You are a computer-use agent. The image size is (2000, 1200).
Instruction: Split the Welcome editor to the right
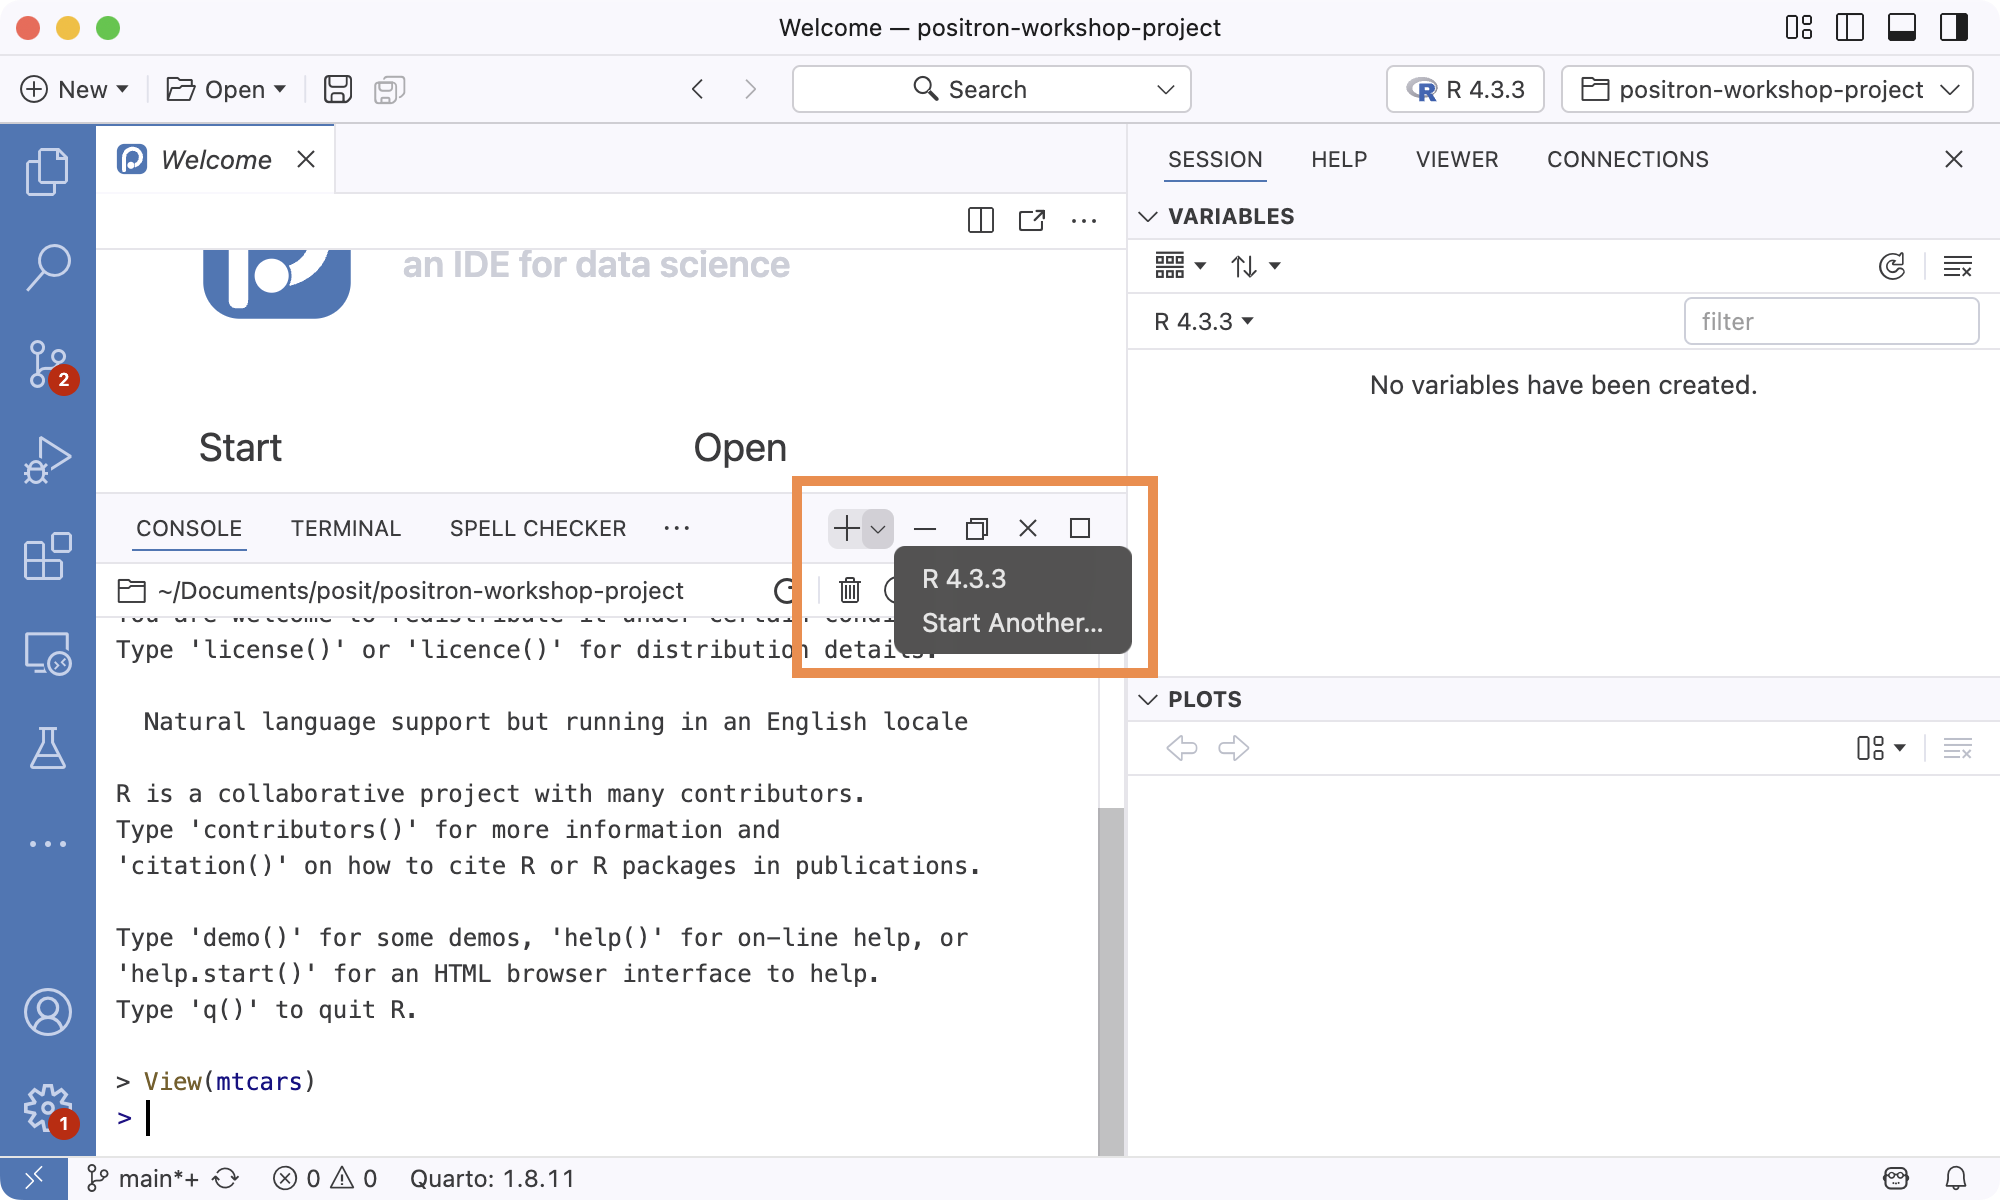click(981, 220)
